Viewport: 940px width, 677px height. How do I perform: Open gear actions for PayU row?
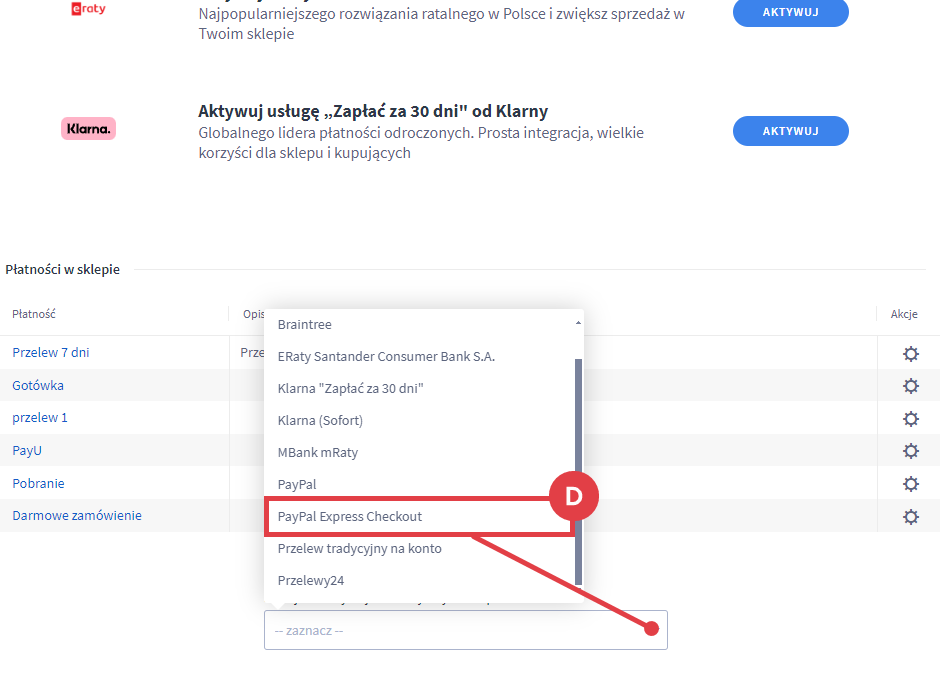[x=911, y=450]
